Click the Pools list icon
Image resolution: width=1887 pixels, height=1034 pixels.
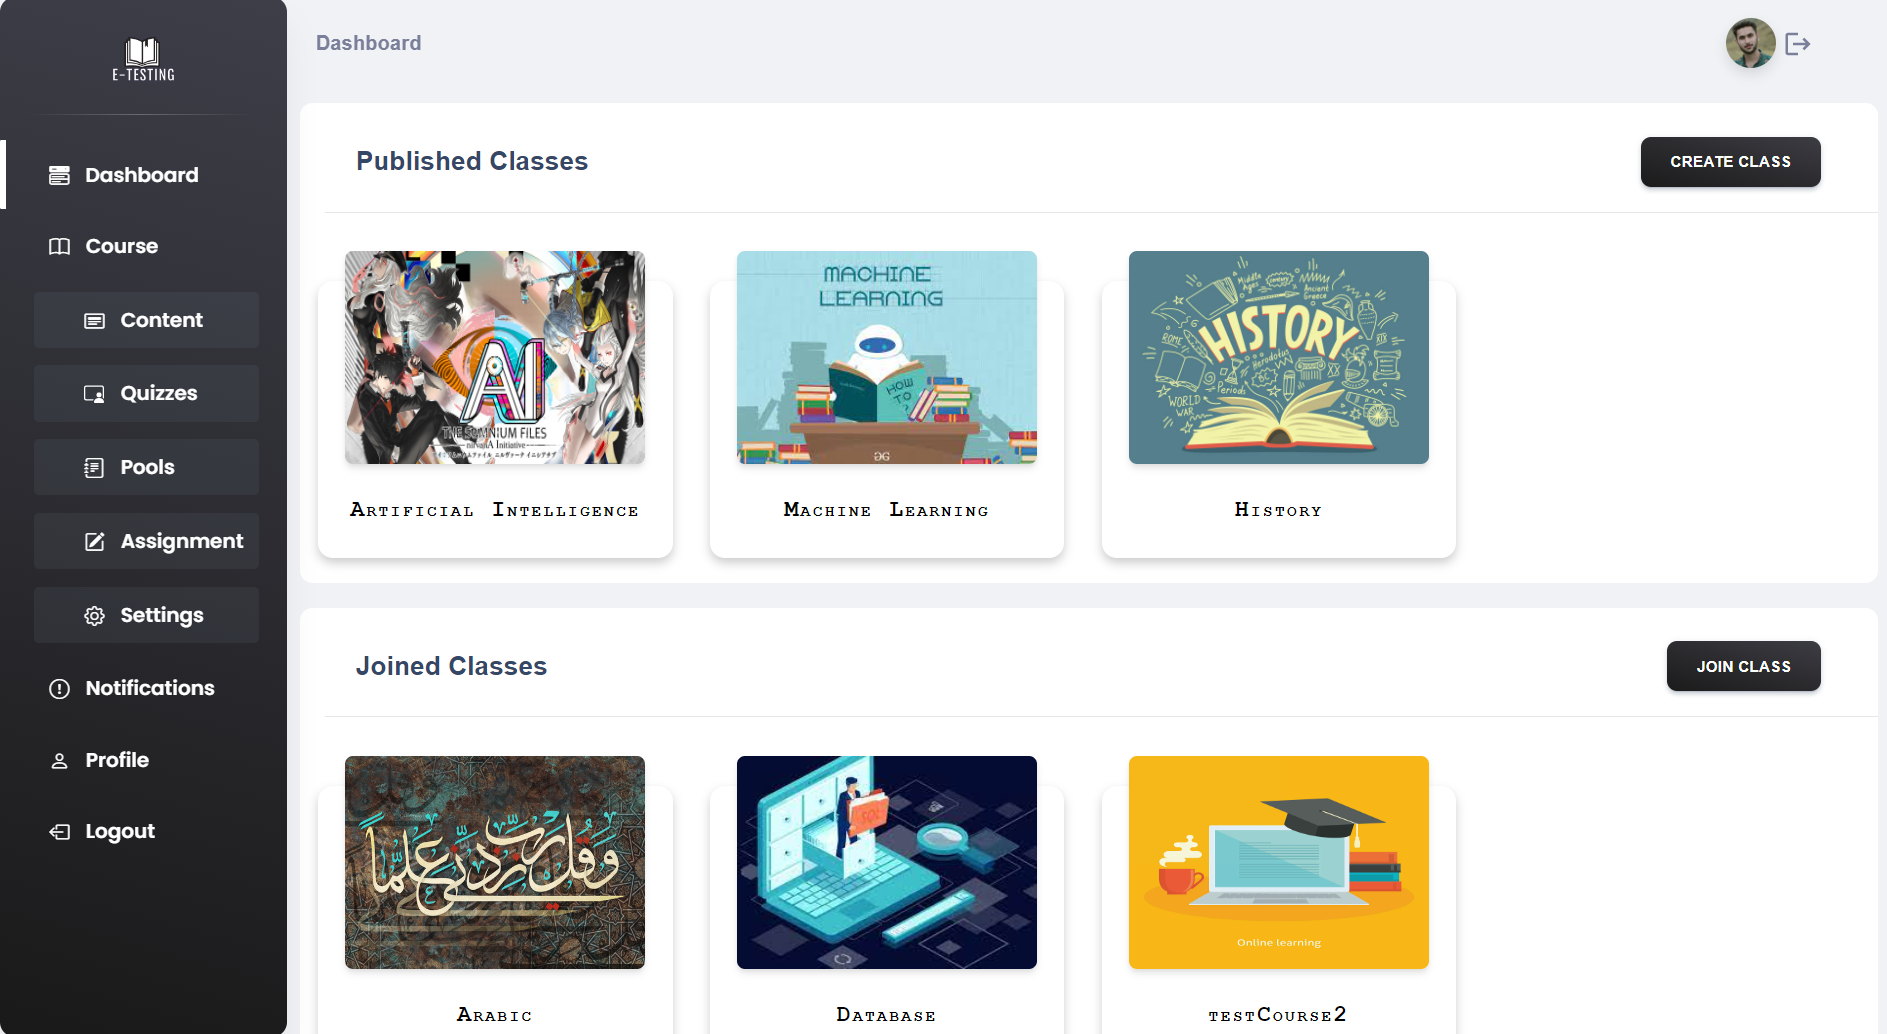(x=94, y=468)
